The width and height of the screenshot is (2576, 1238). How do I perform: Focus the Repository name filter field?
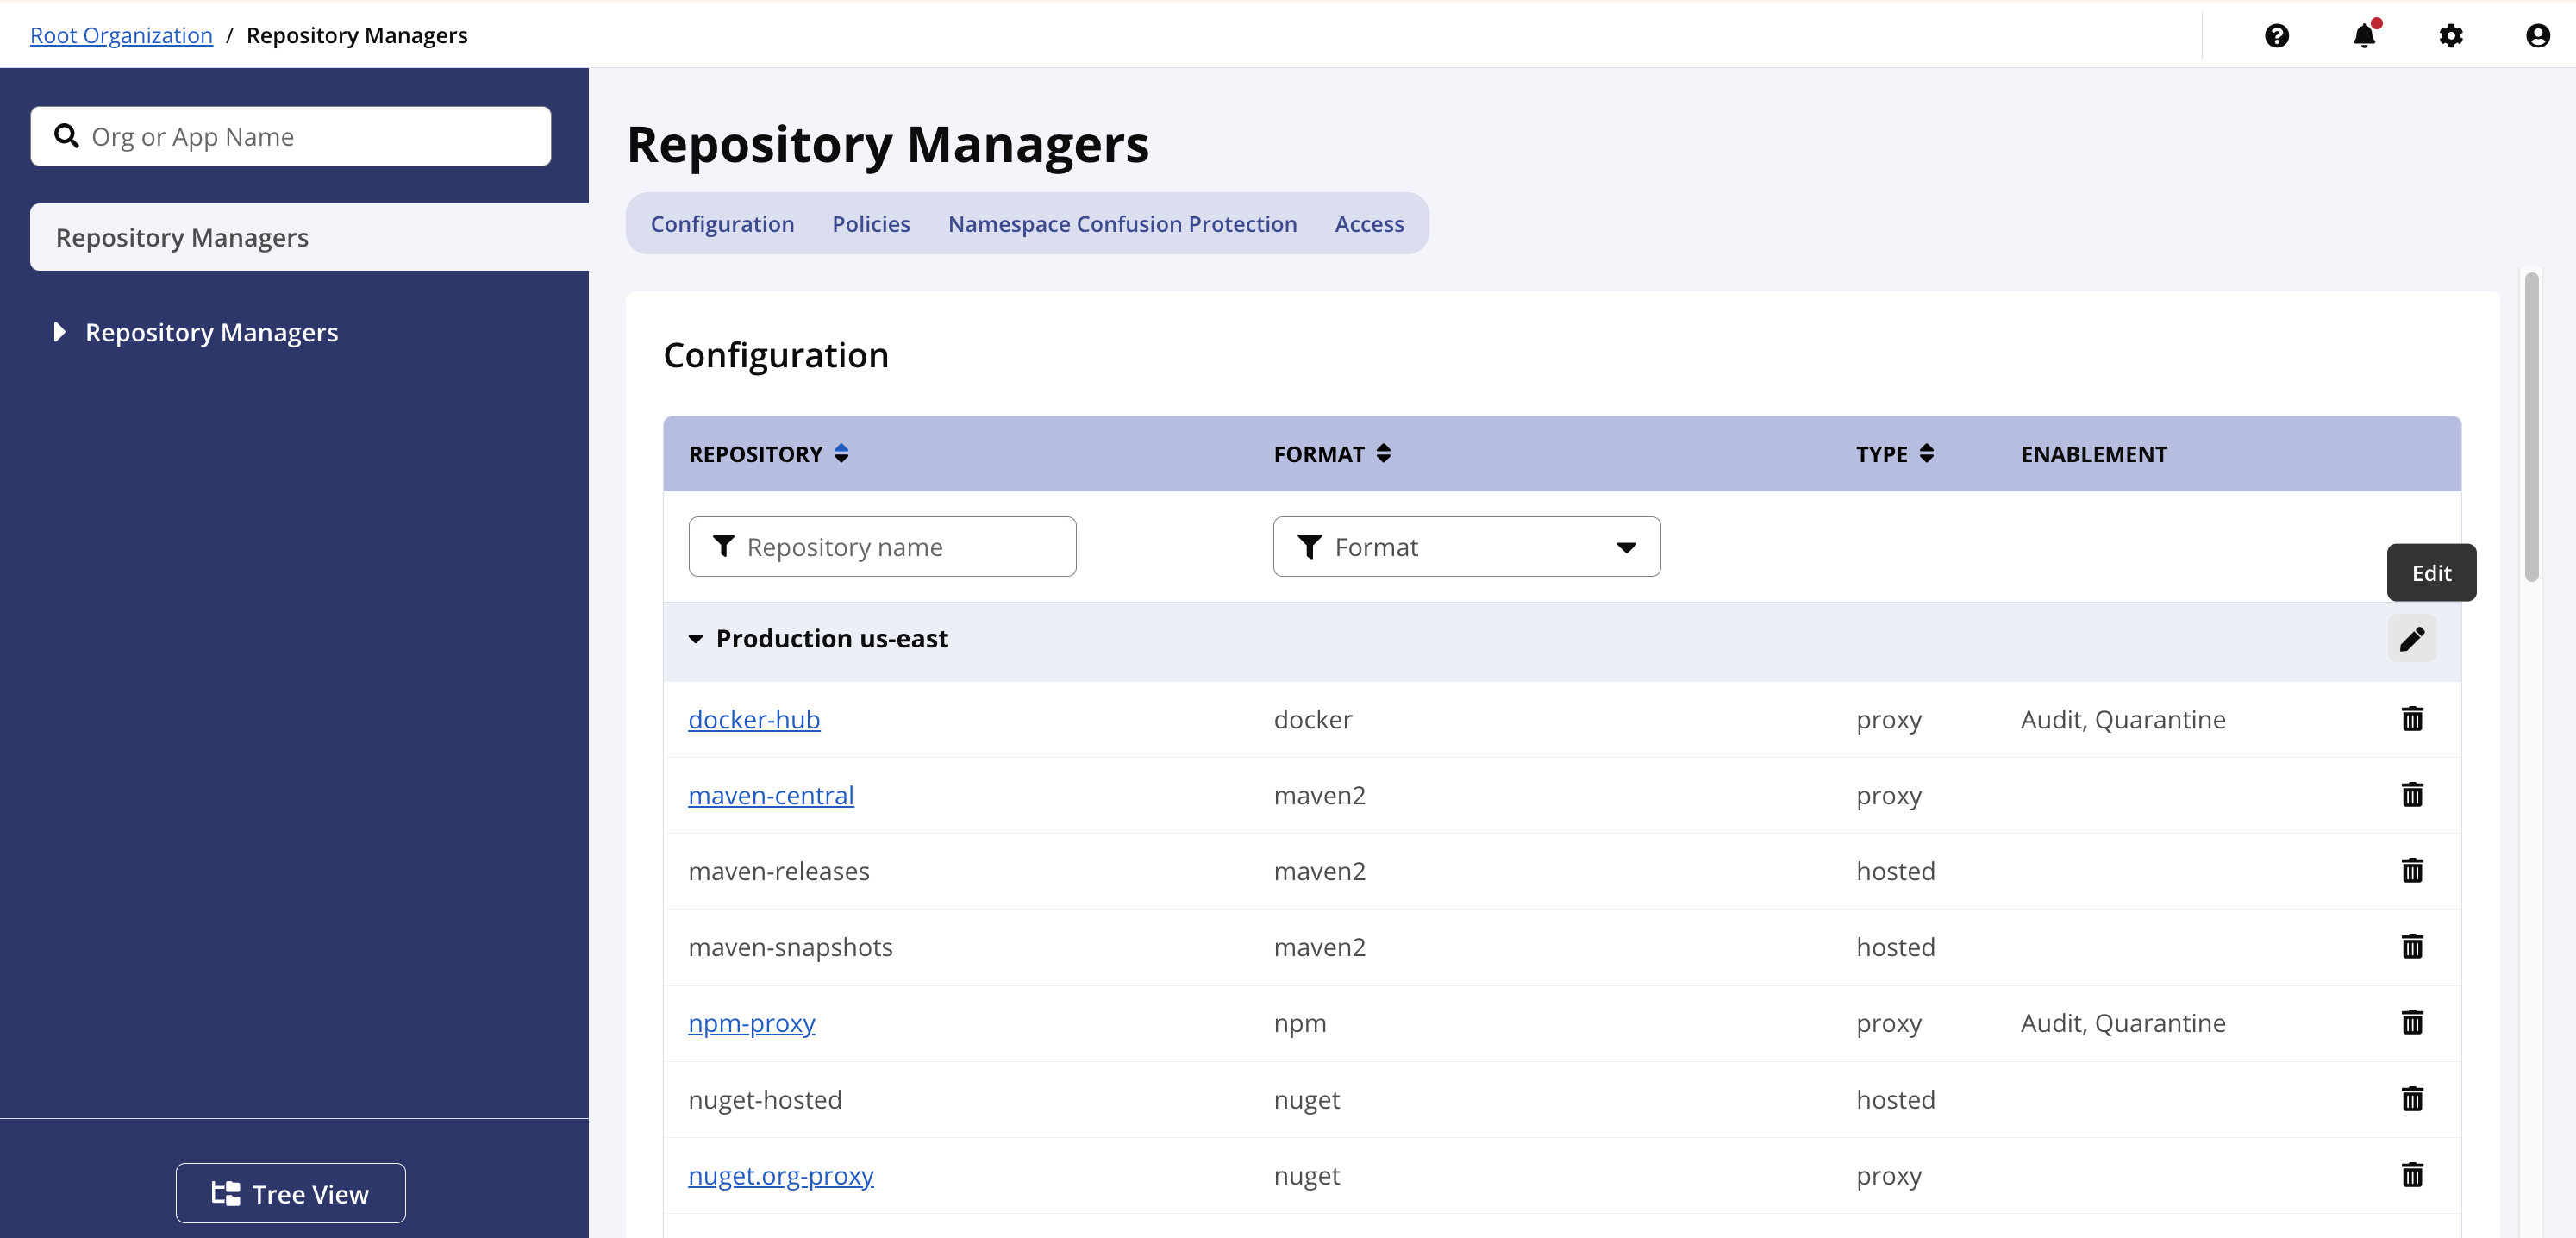pos(882,547)
